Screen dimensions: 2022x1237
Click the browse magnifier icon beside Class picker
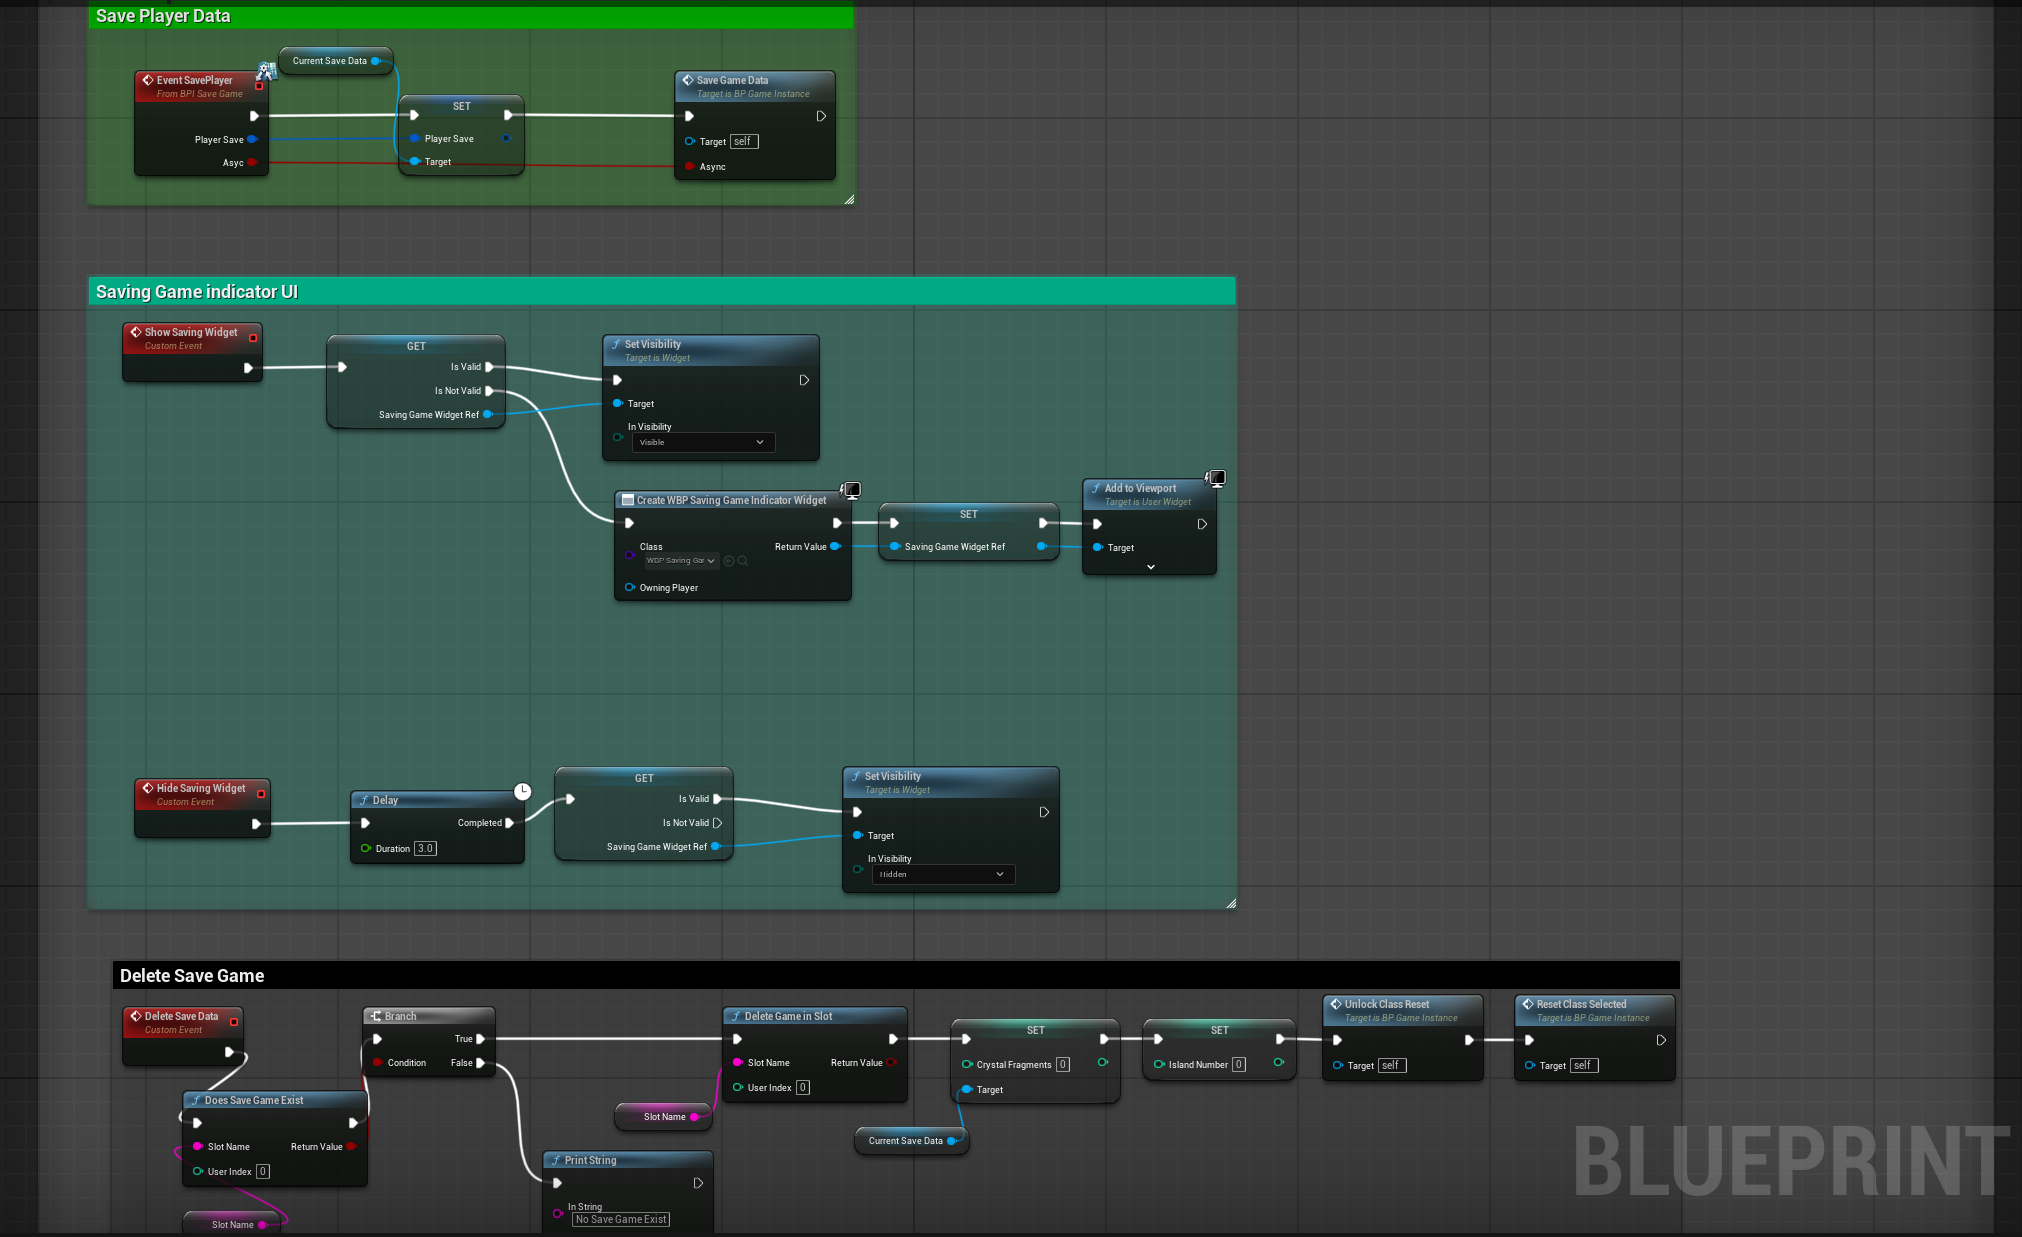pos(743,561)
